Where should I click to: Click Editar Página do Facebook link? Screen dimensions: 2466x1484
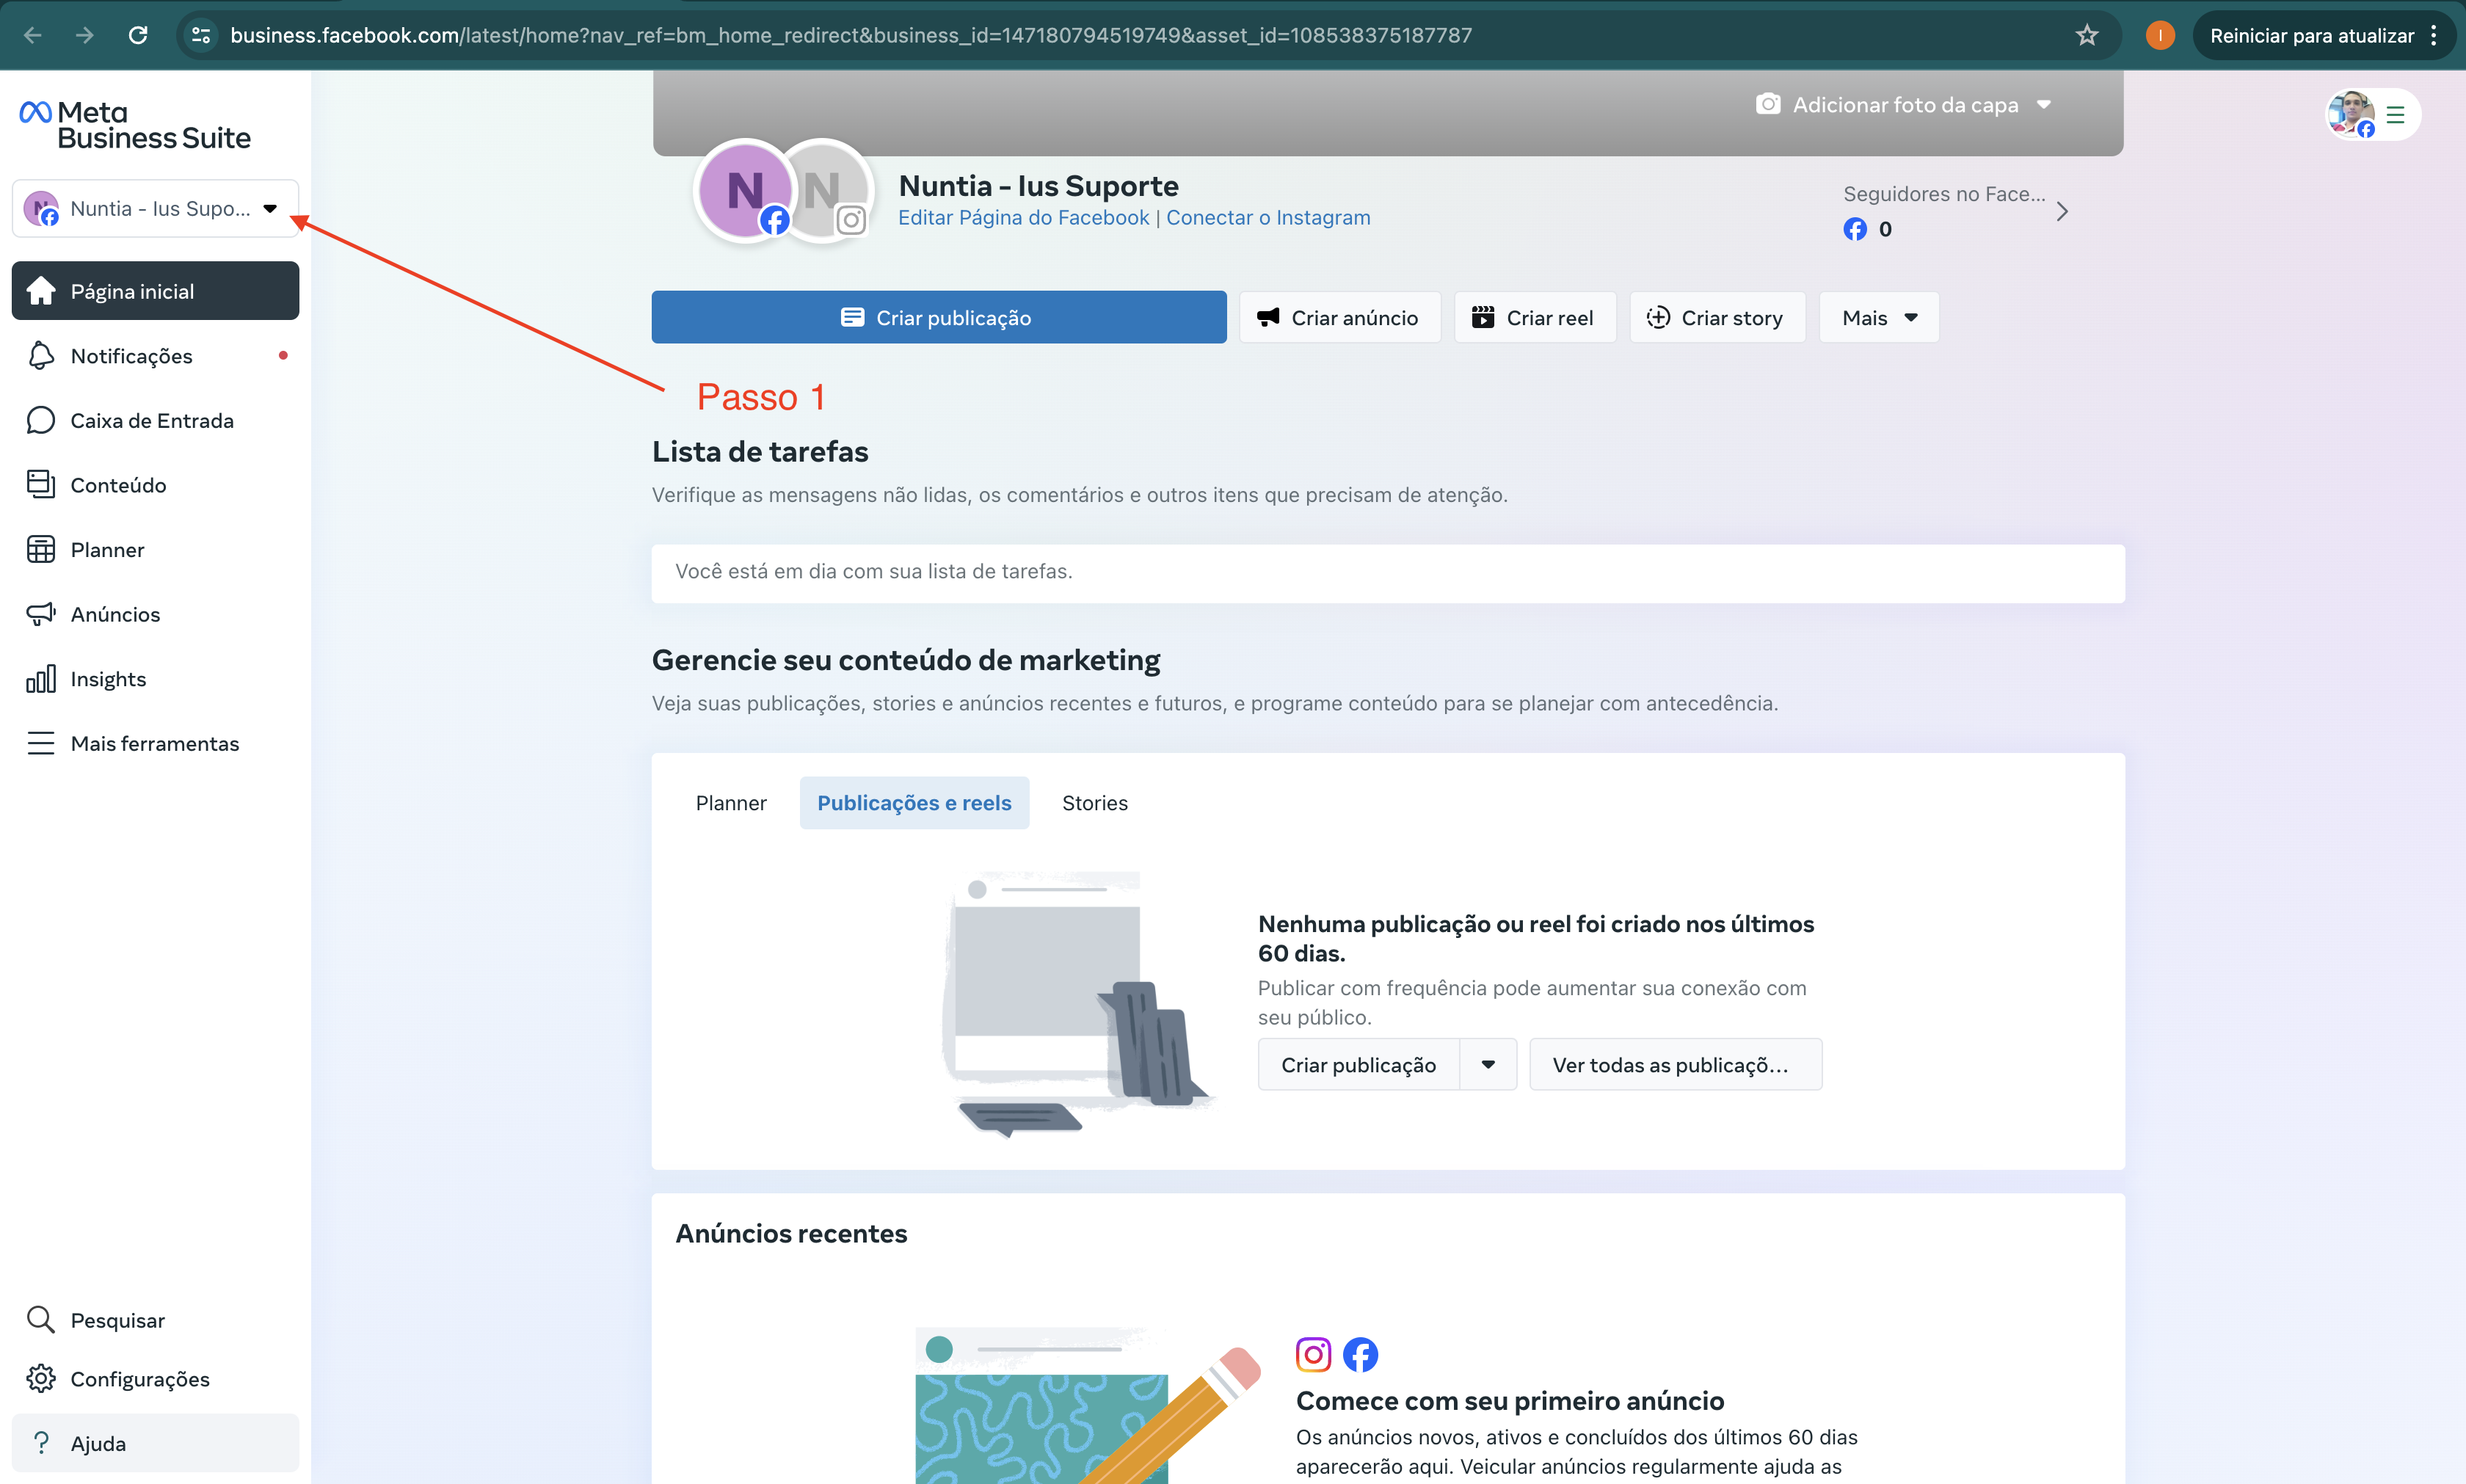[x=1023, y=217]
